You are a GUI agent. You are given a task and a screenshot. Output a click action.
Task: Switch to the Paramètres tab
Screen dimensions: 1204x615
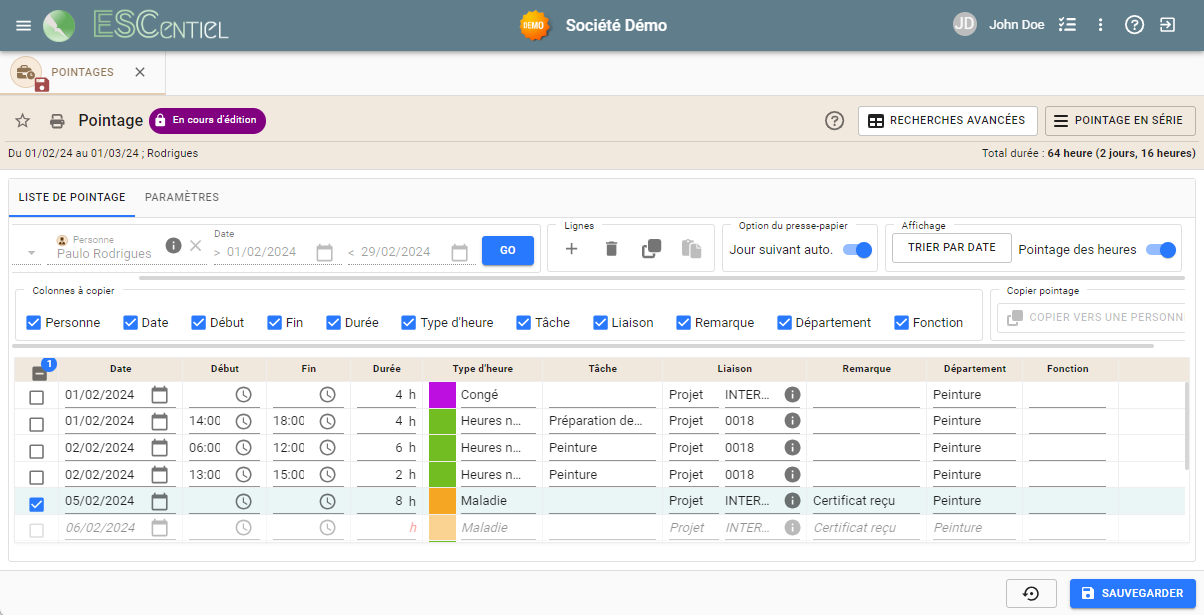click(x=181, y=197)
